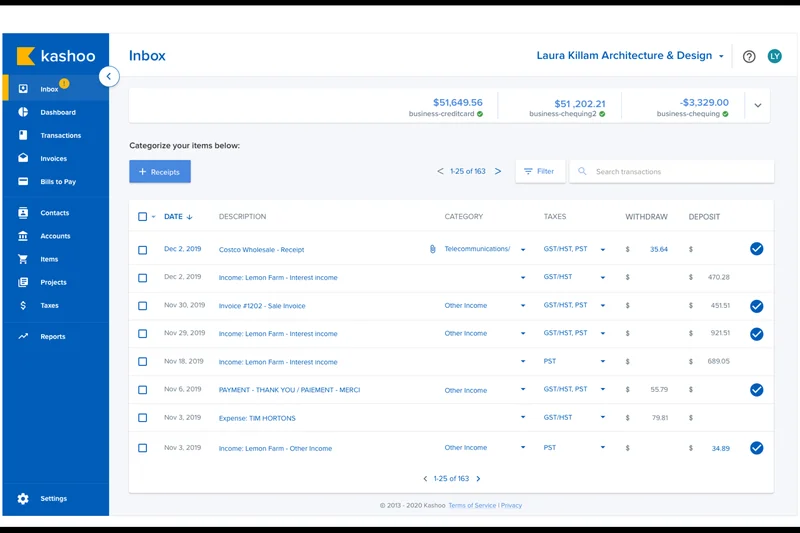
Task: Confirm the Invoice #1202 row with checkmark
Action: click(x=756, y=306)
